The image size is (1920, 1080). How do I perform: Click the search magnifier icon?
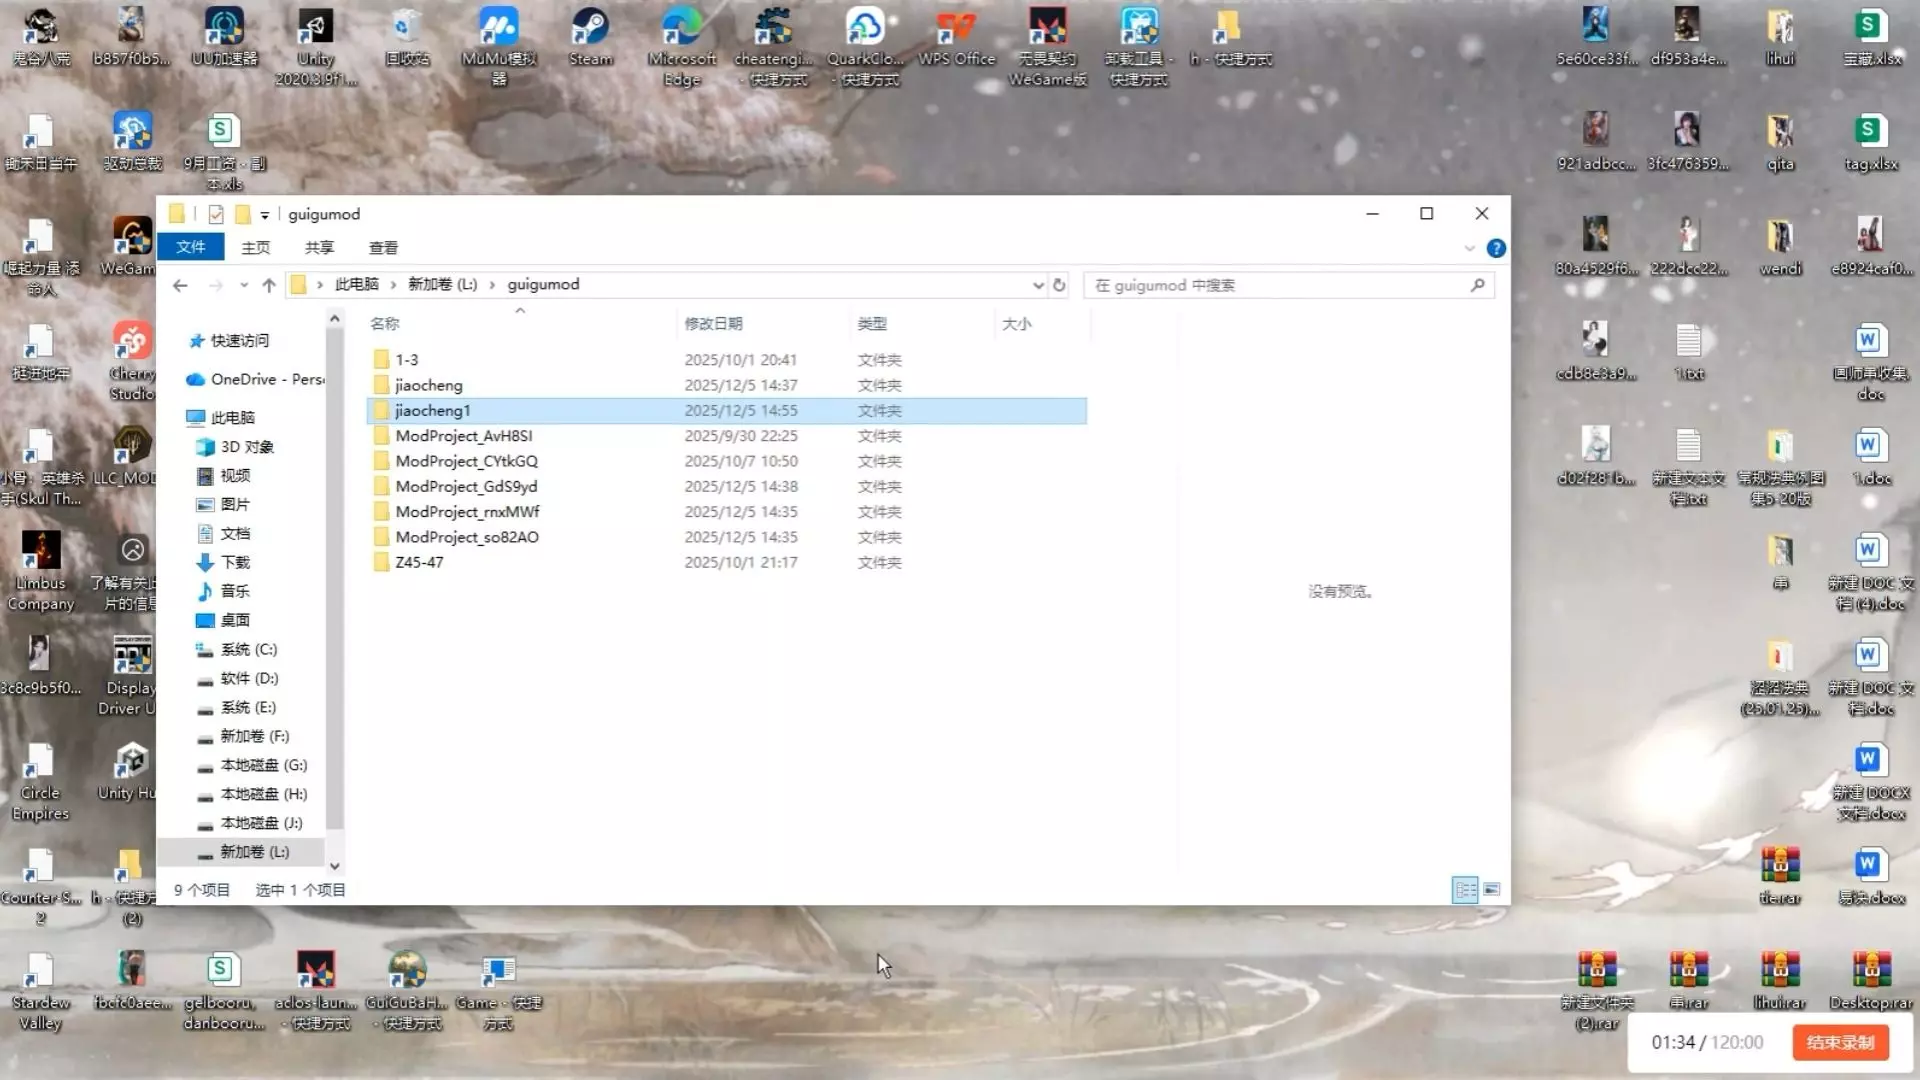1477,285
